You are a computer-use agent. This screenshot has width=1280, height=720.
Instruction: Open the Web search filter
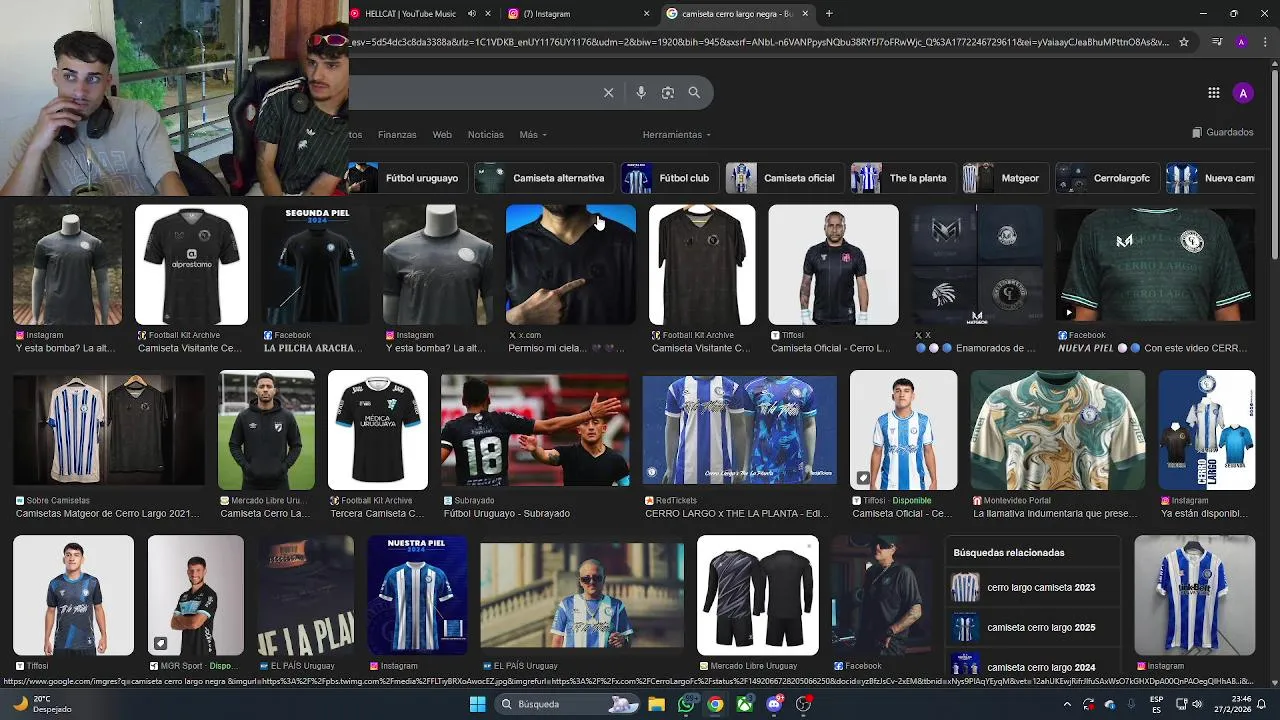[442, 135]
